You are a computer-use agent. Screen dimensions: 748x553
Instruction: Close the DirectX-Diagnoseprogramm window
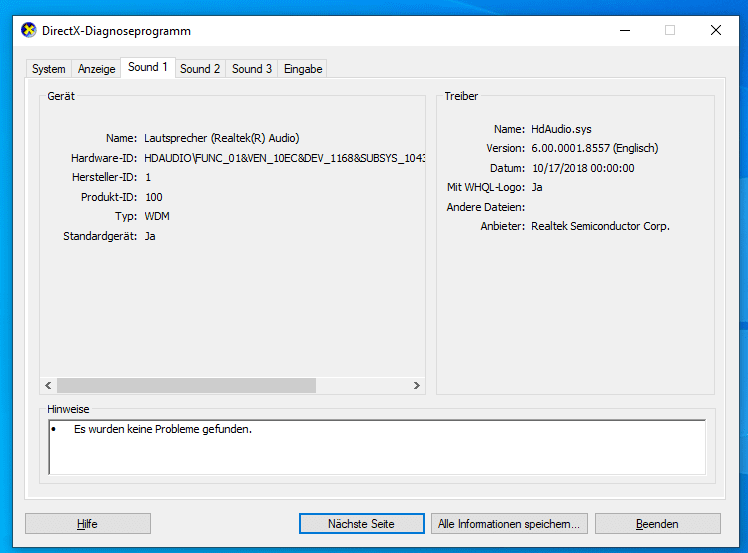click(716, 31)
